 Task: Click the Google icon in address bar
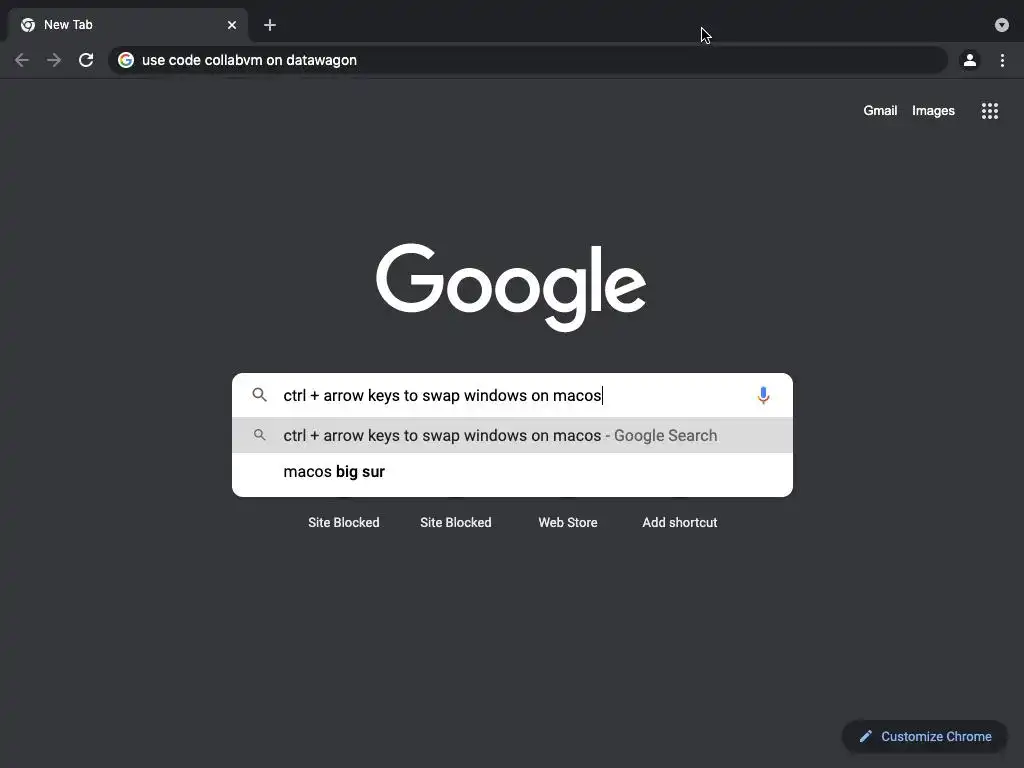tap(126, 60)
